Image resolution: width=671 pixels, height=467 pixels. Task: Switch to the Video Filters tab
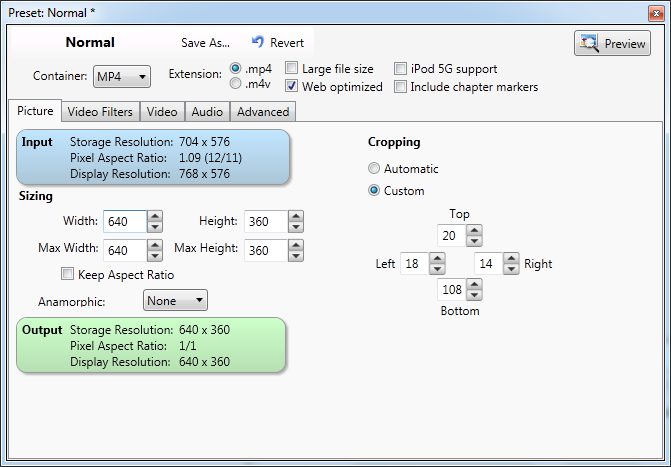point(100,112)
